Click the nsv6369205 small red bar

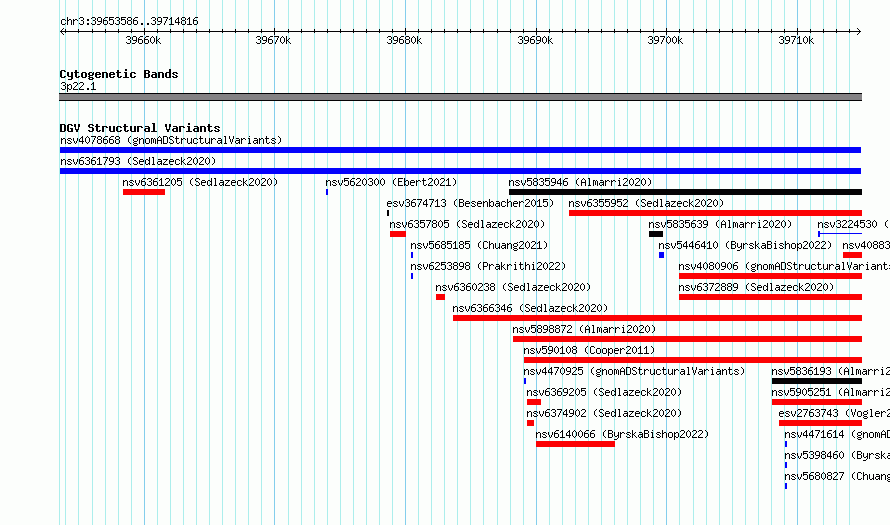tap(534, 402)
